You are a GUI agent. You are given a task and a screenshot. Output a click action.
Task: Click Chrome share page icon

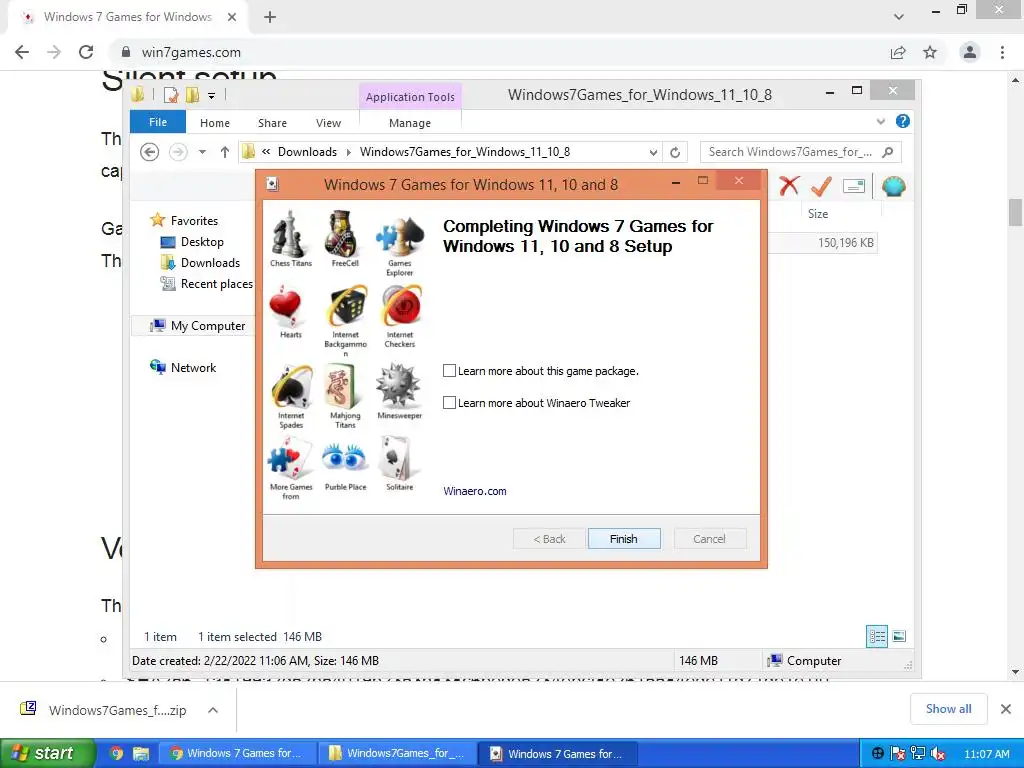[x=898, y=52]
